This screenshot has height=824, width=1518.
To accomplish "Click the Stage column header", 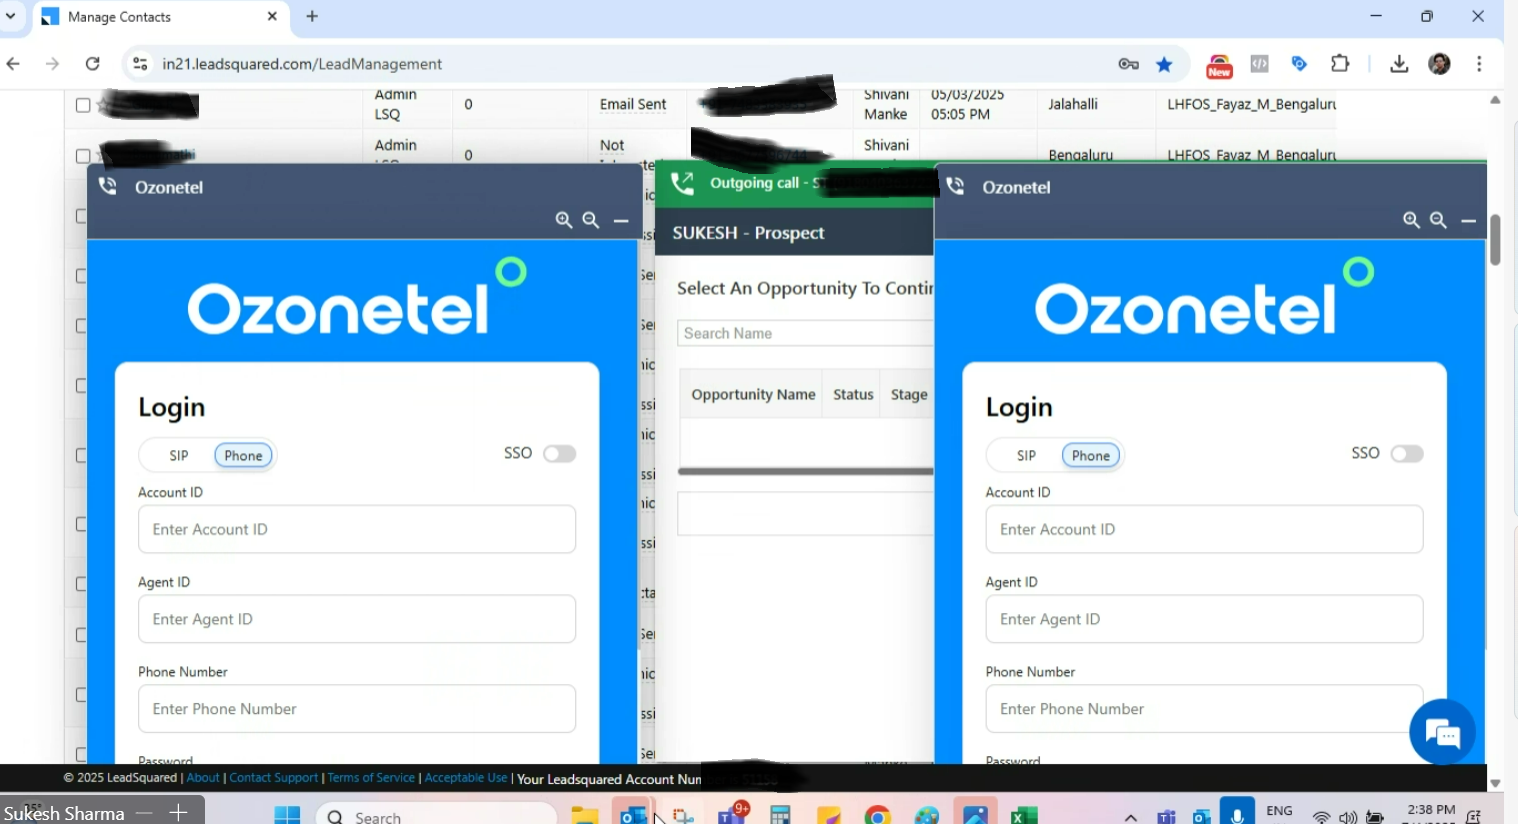I will tap(909, 395).
